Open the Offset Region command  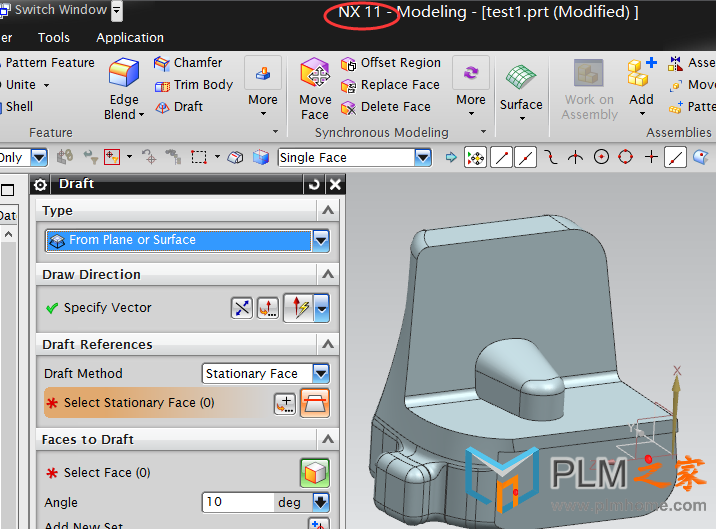(x=391, y=63)
